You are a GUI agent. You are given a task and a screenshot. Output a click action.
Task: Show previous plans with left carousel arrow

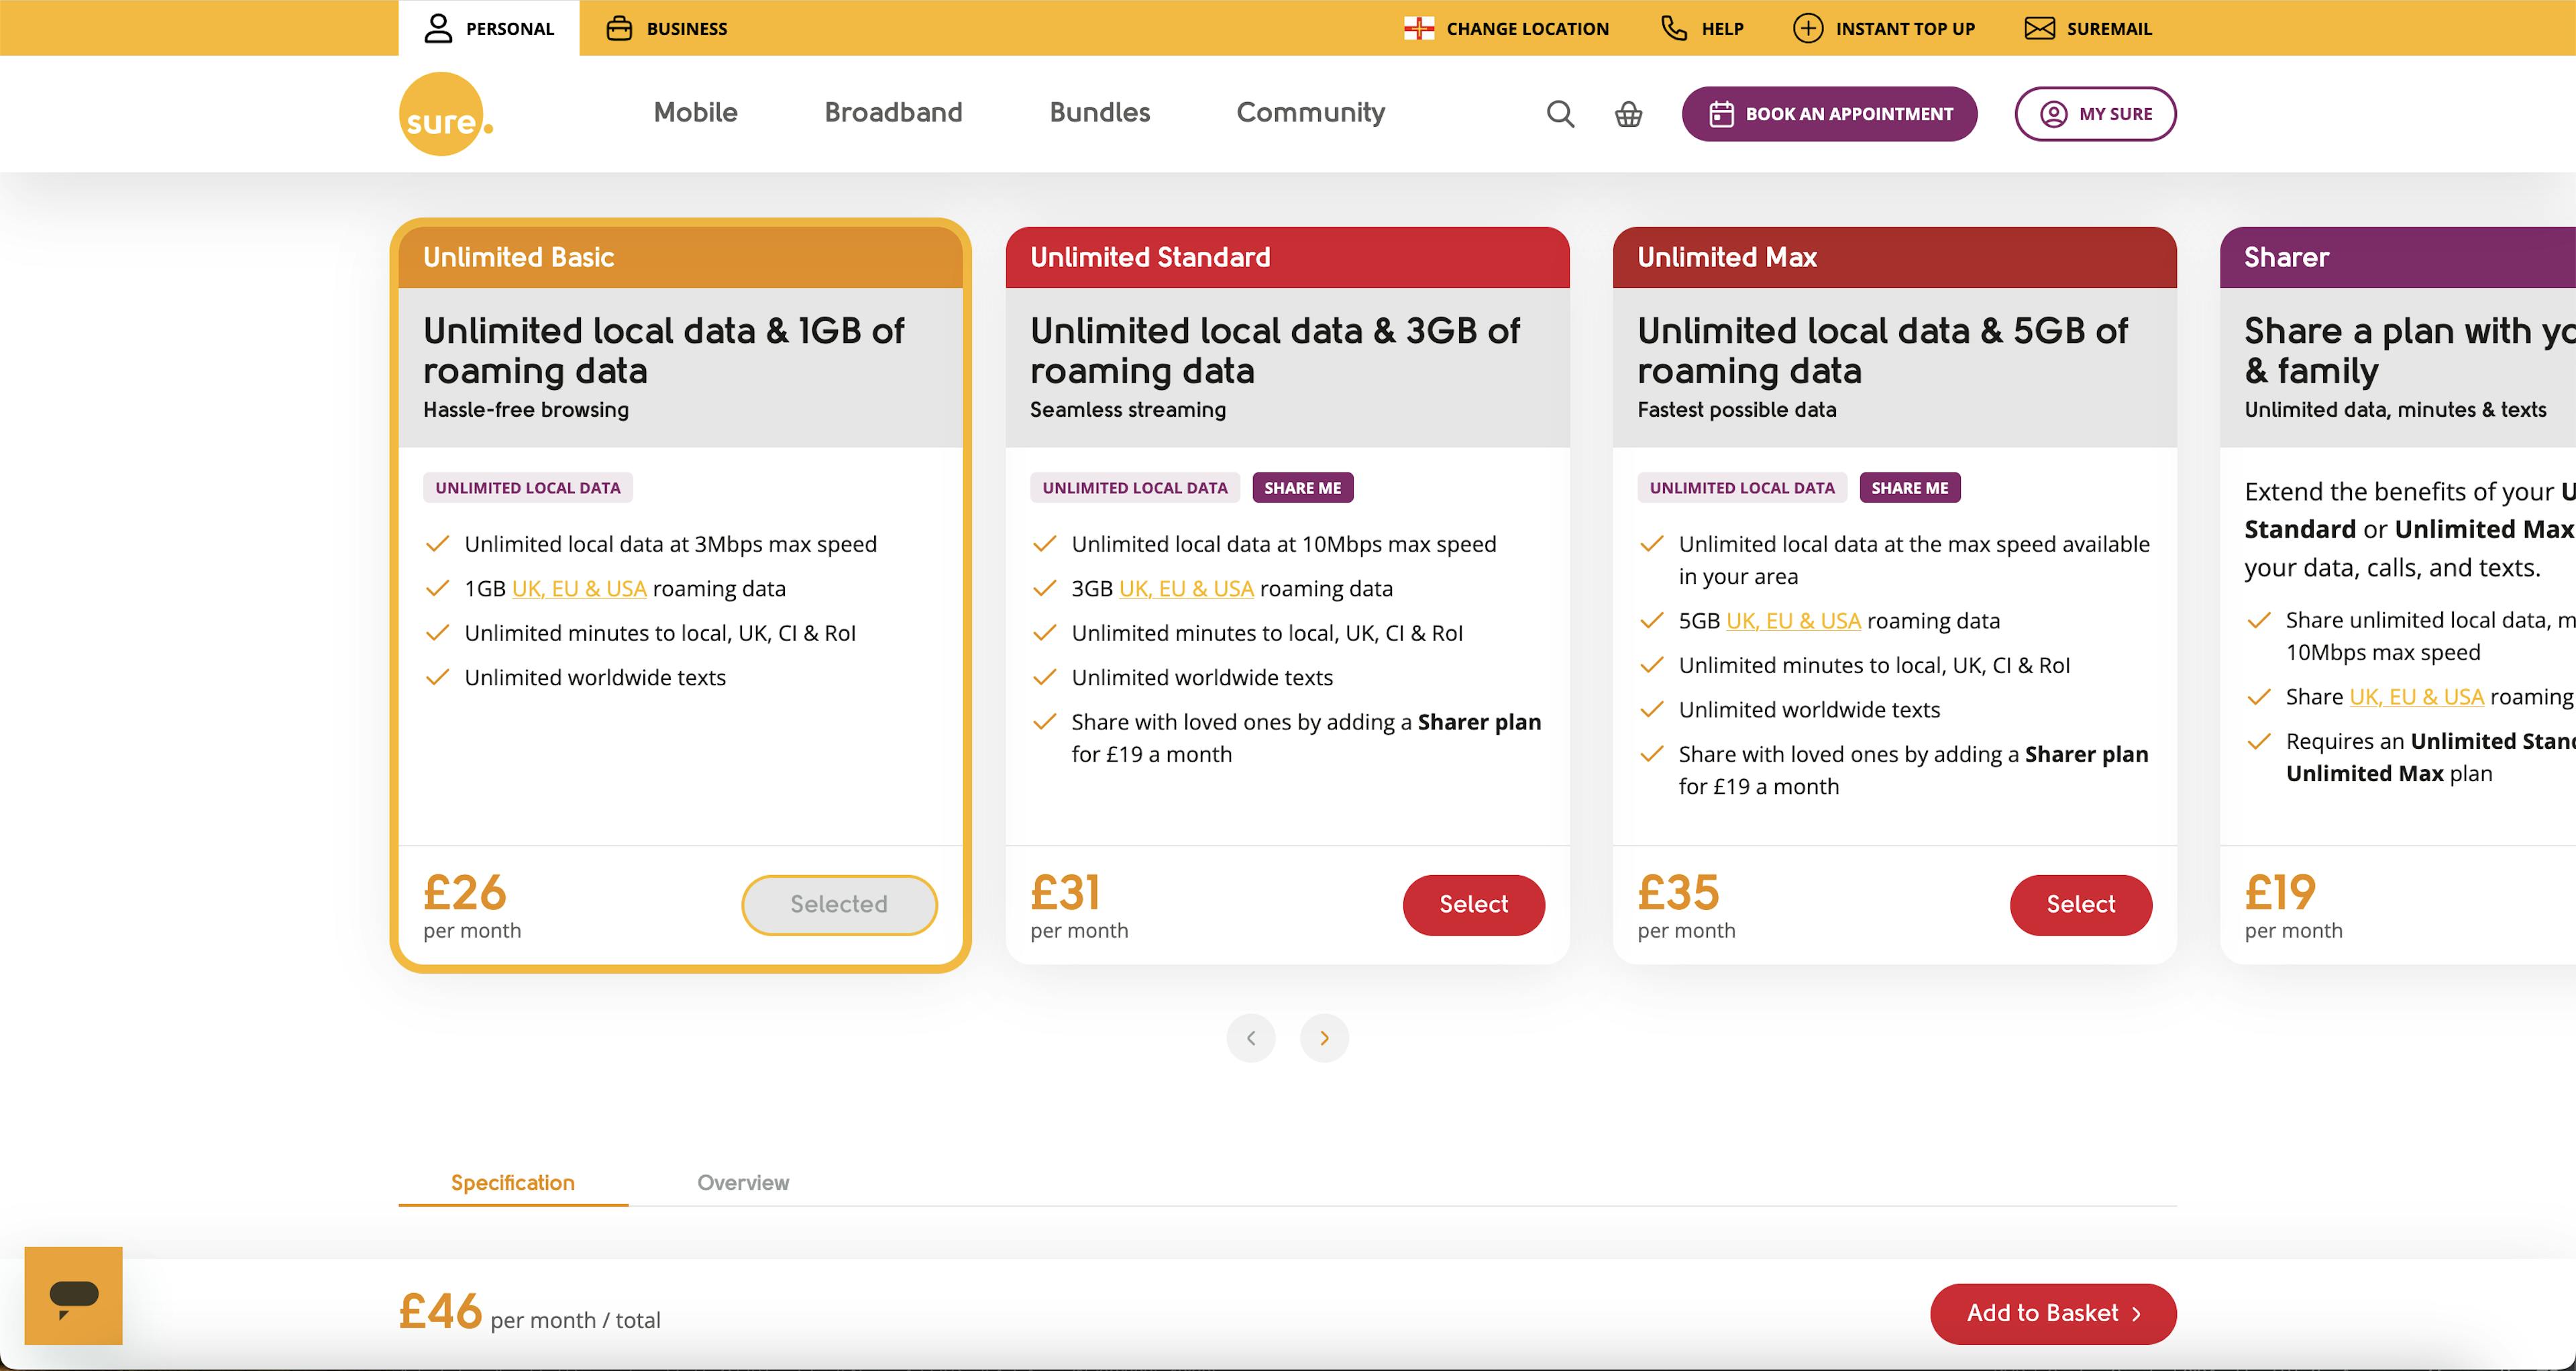[x=1251, y=1038]
